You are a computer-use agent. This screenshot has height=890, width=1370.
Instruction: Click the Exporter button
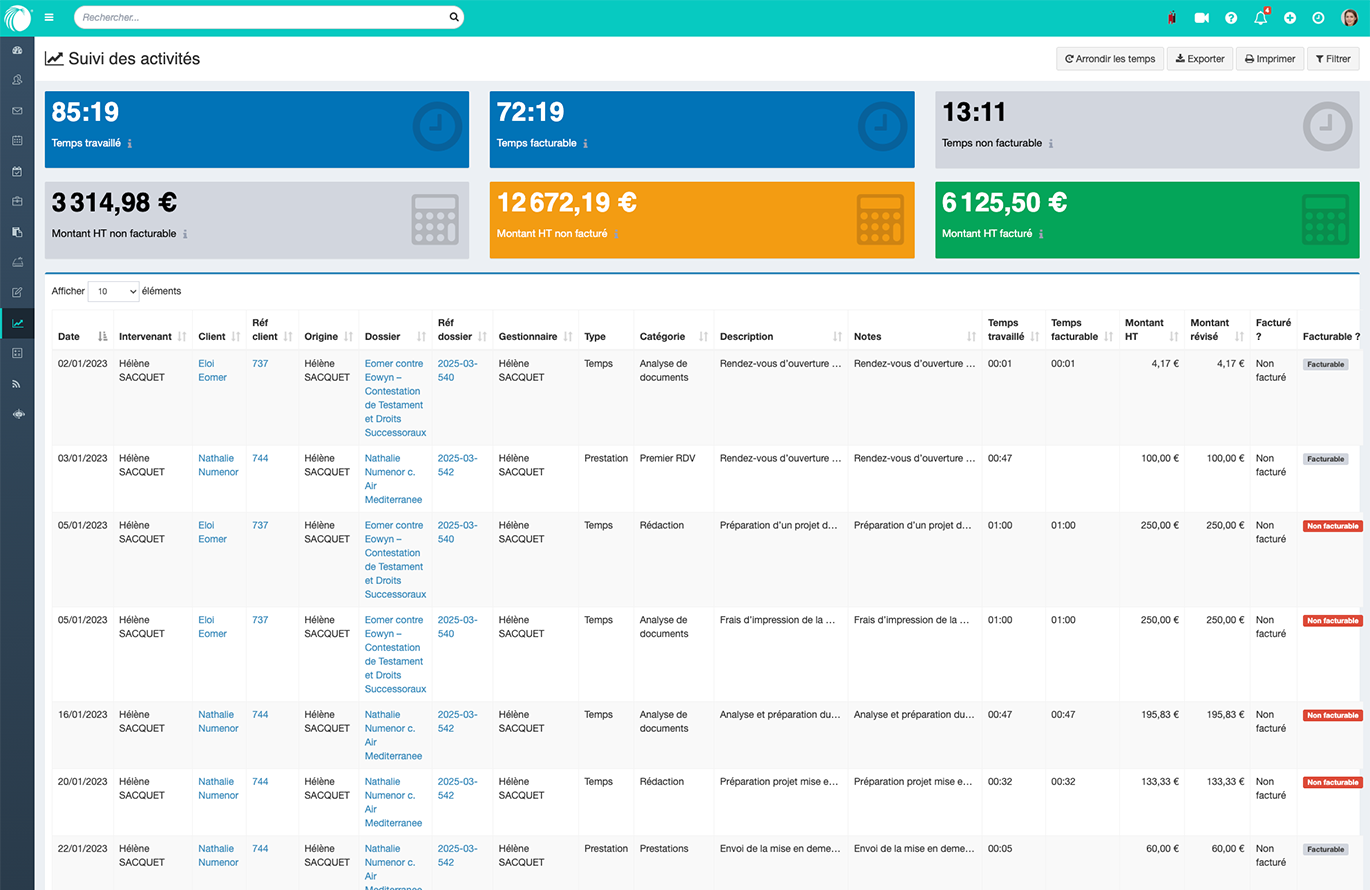point(1200,59)
